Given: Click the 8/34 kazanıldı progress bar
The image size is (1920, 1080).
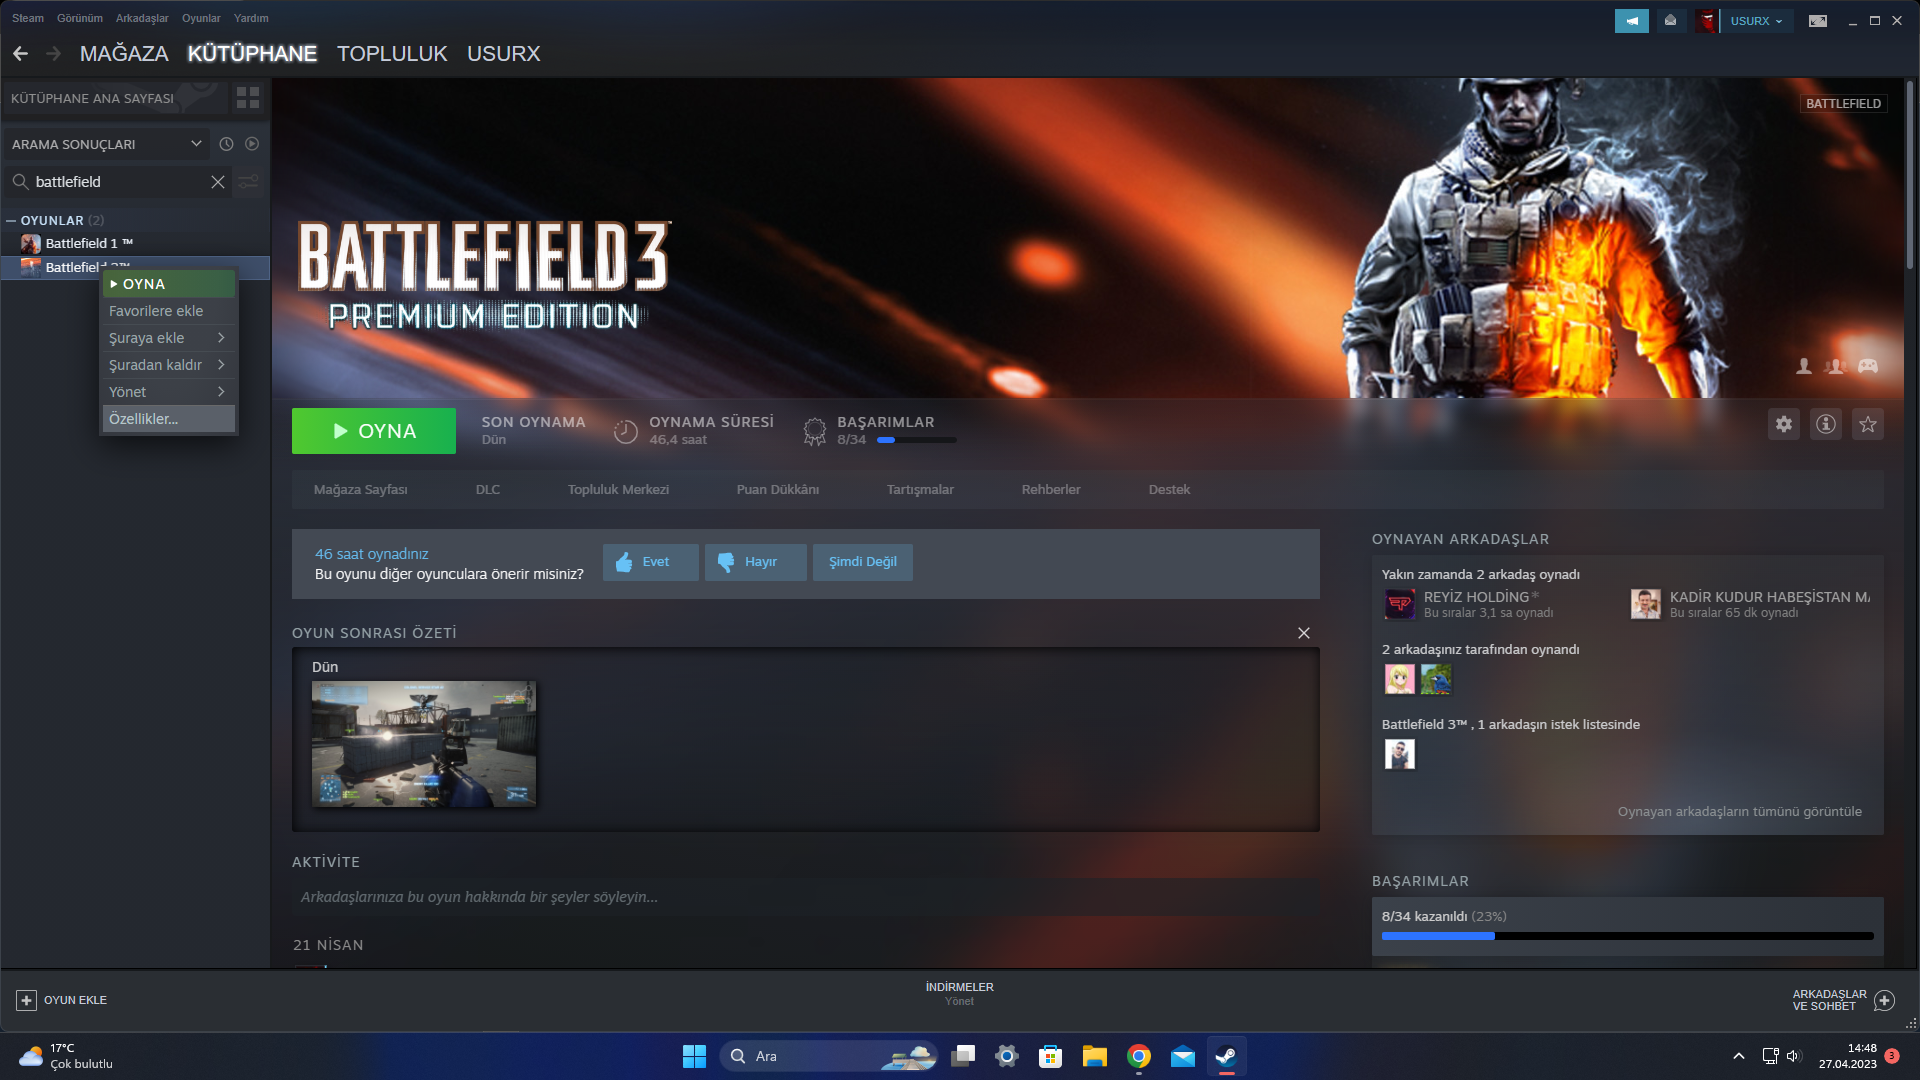Looking at the screenshot, I should point(1628,936).
